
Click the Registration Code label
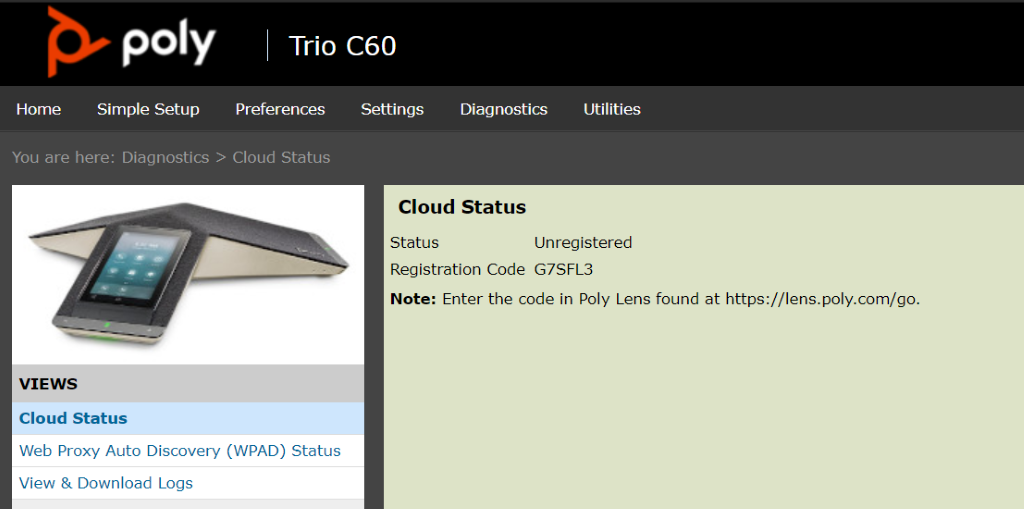point(457,269)
